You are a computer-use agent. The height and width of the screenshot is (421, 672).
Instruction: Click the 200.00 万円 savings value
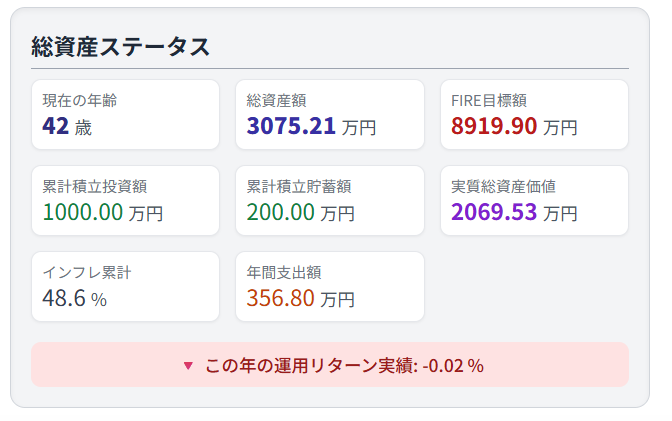(x=301, y=213)
